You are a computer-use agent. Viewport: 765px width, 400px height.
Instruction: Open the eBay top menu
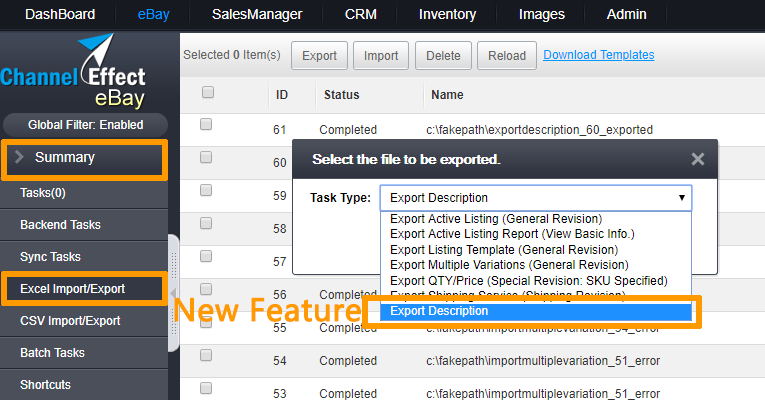153,15
